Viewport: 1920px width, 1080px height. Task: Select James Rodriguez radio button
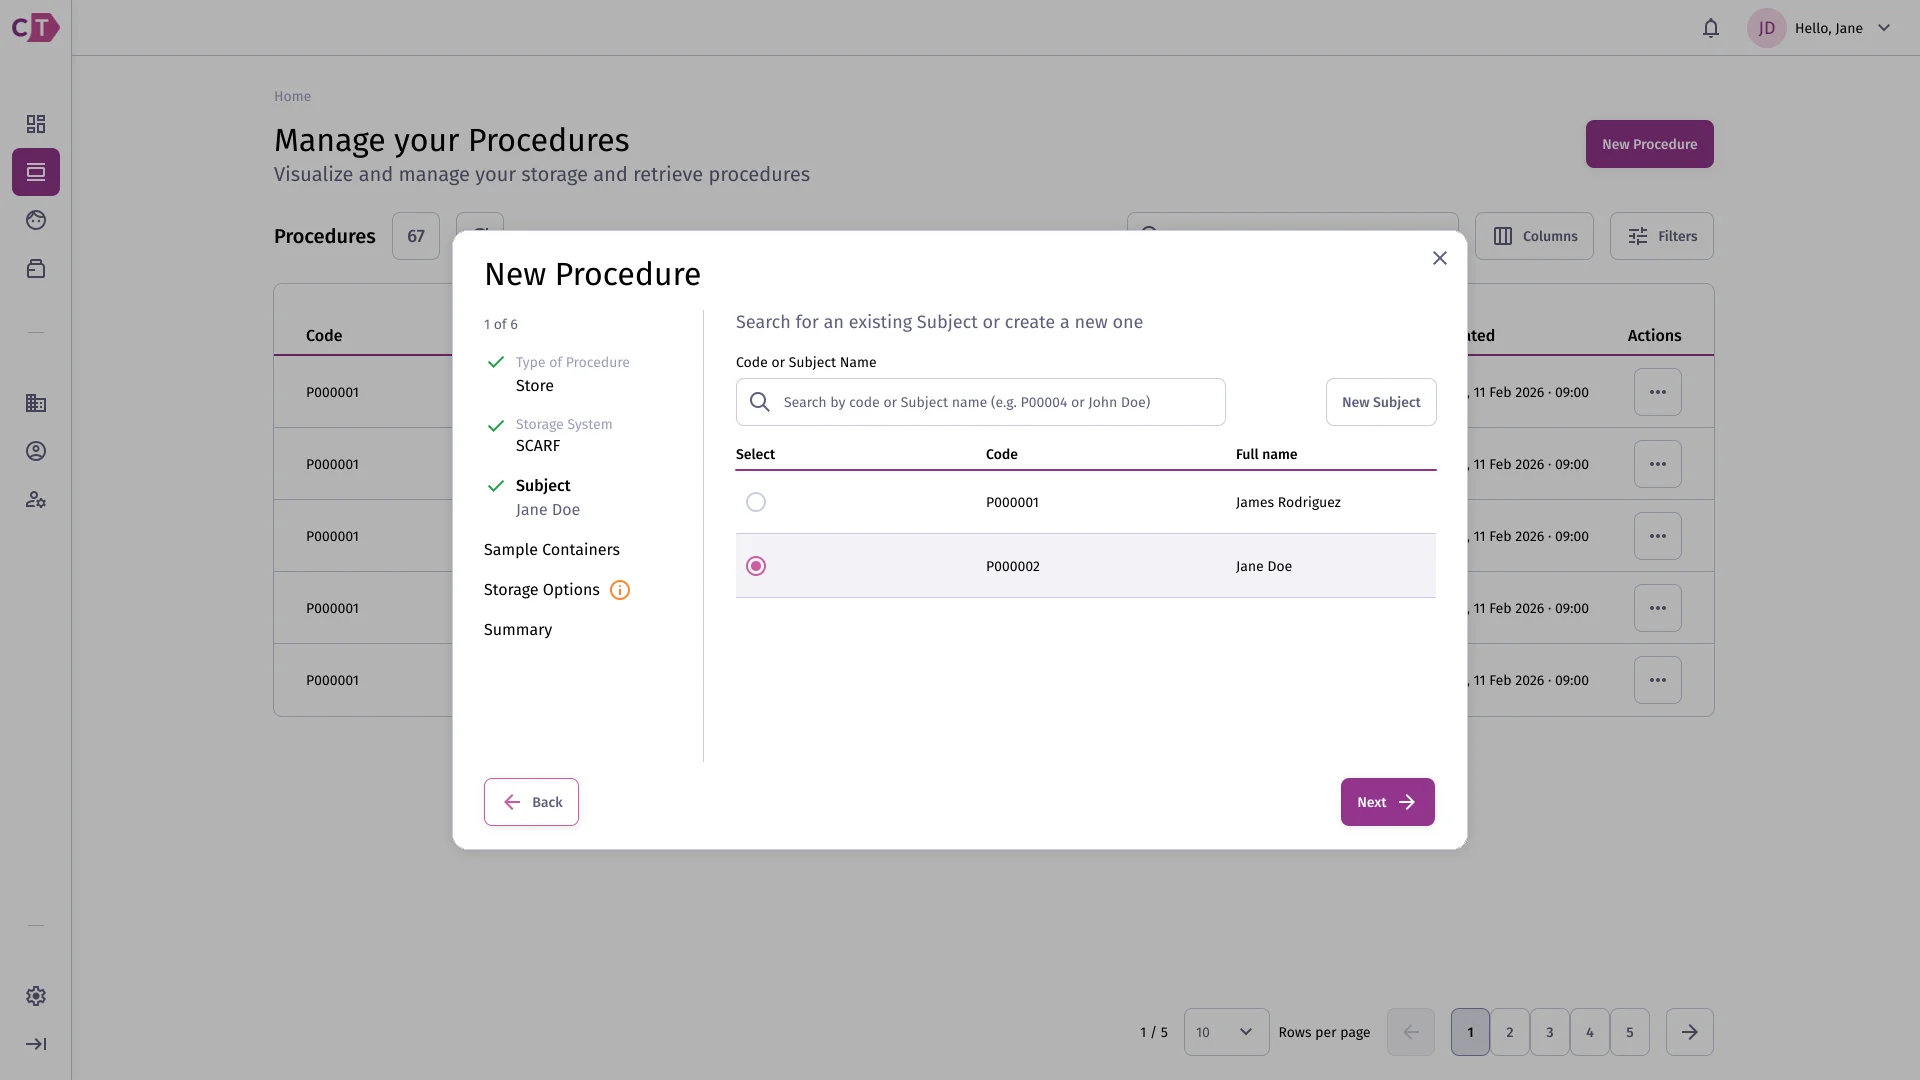[756, 502]
